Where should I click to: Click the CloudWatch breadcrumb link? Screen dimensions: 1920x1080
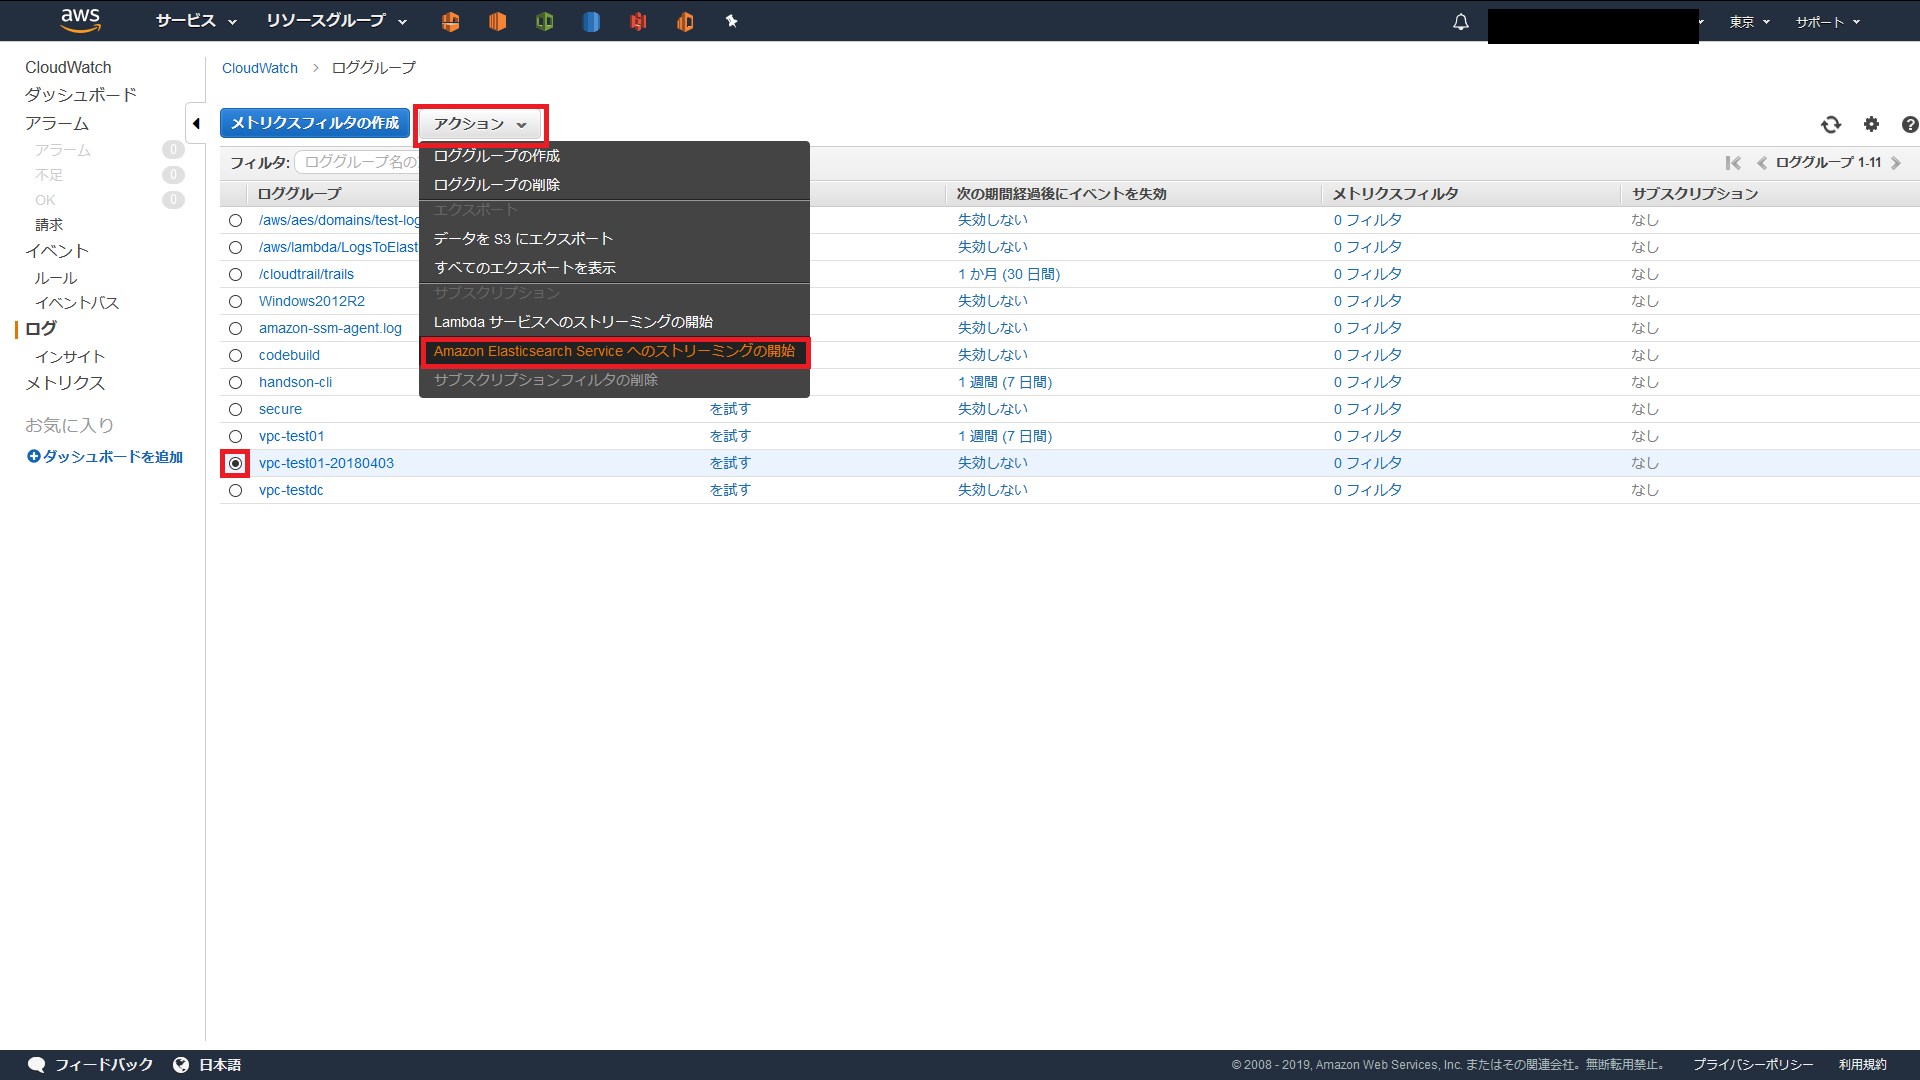click(x=259, y=67)
